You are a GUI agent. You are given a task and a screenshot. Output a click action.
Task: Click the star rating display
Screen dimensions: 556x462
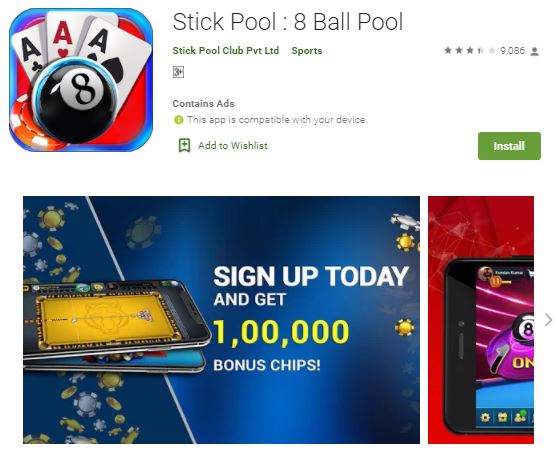point(470,51)
